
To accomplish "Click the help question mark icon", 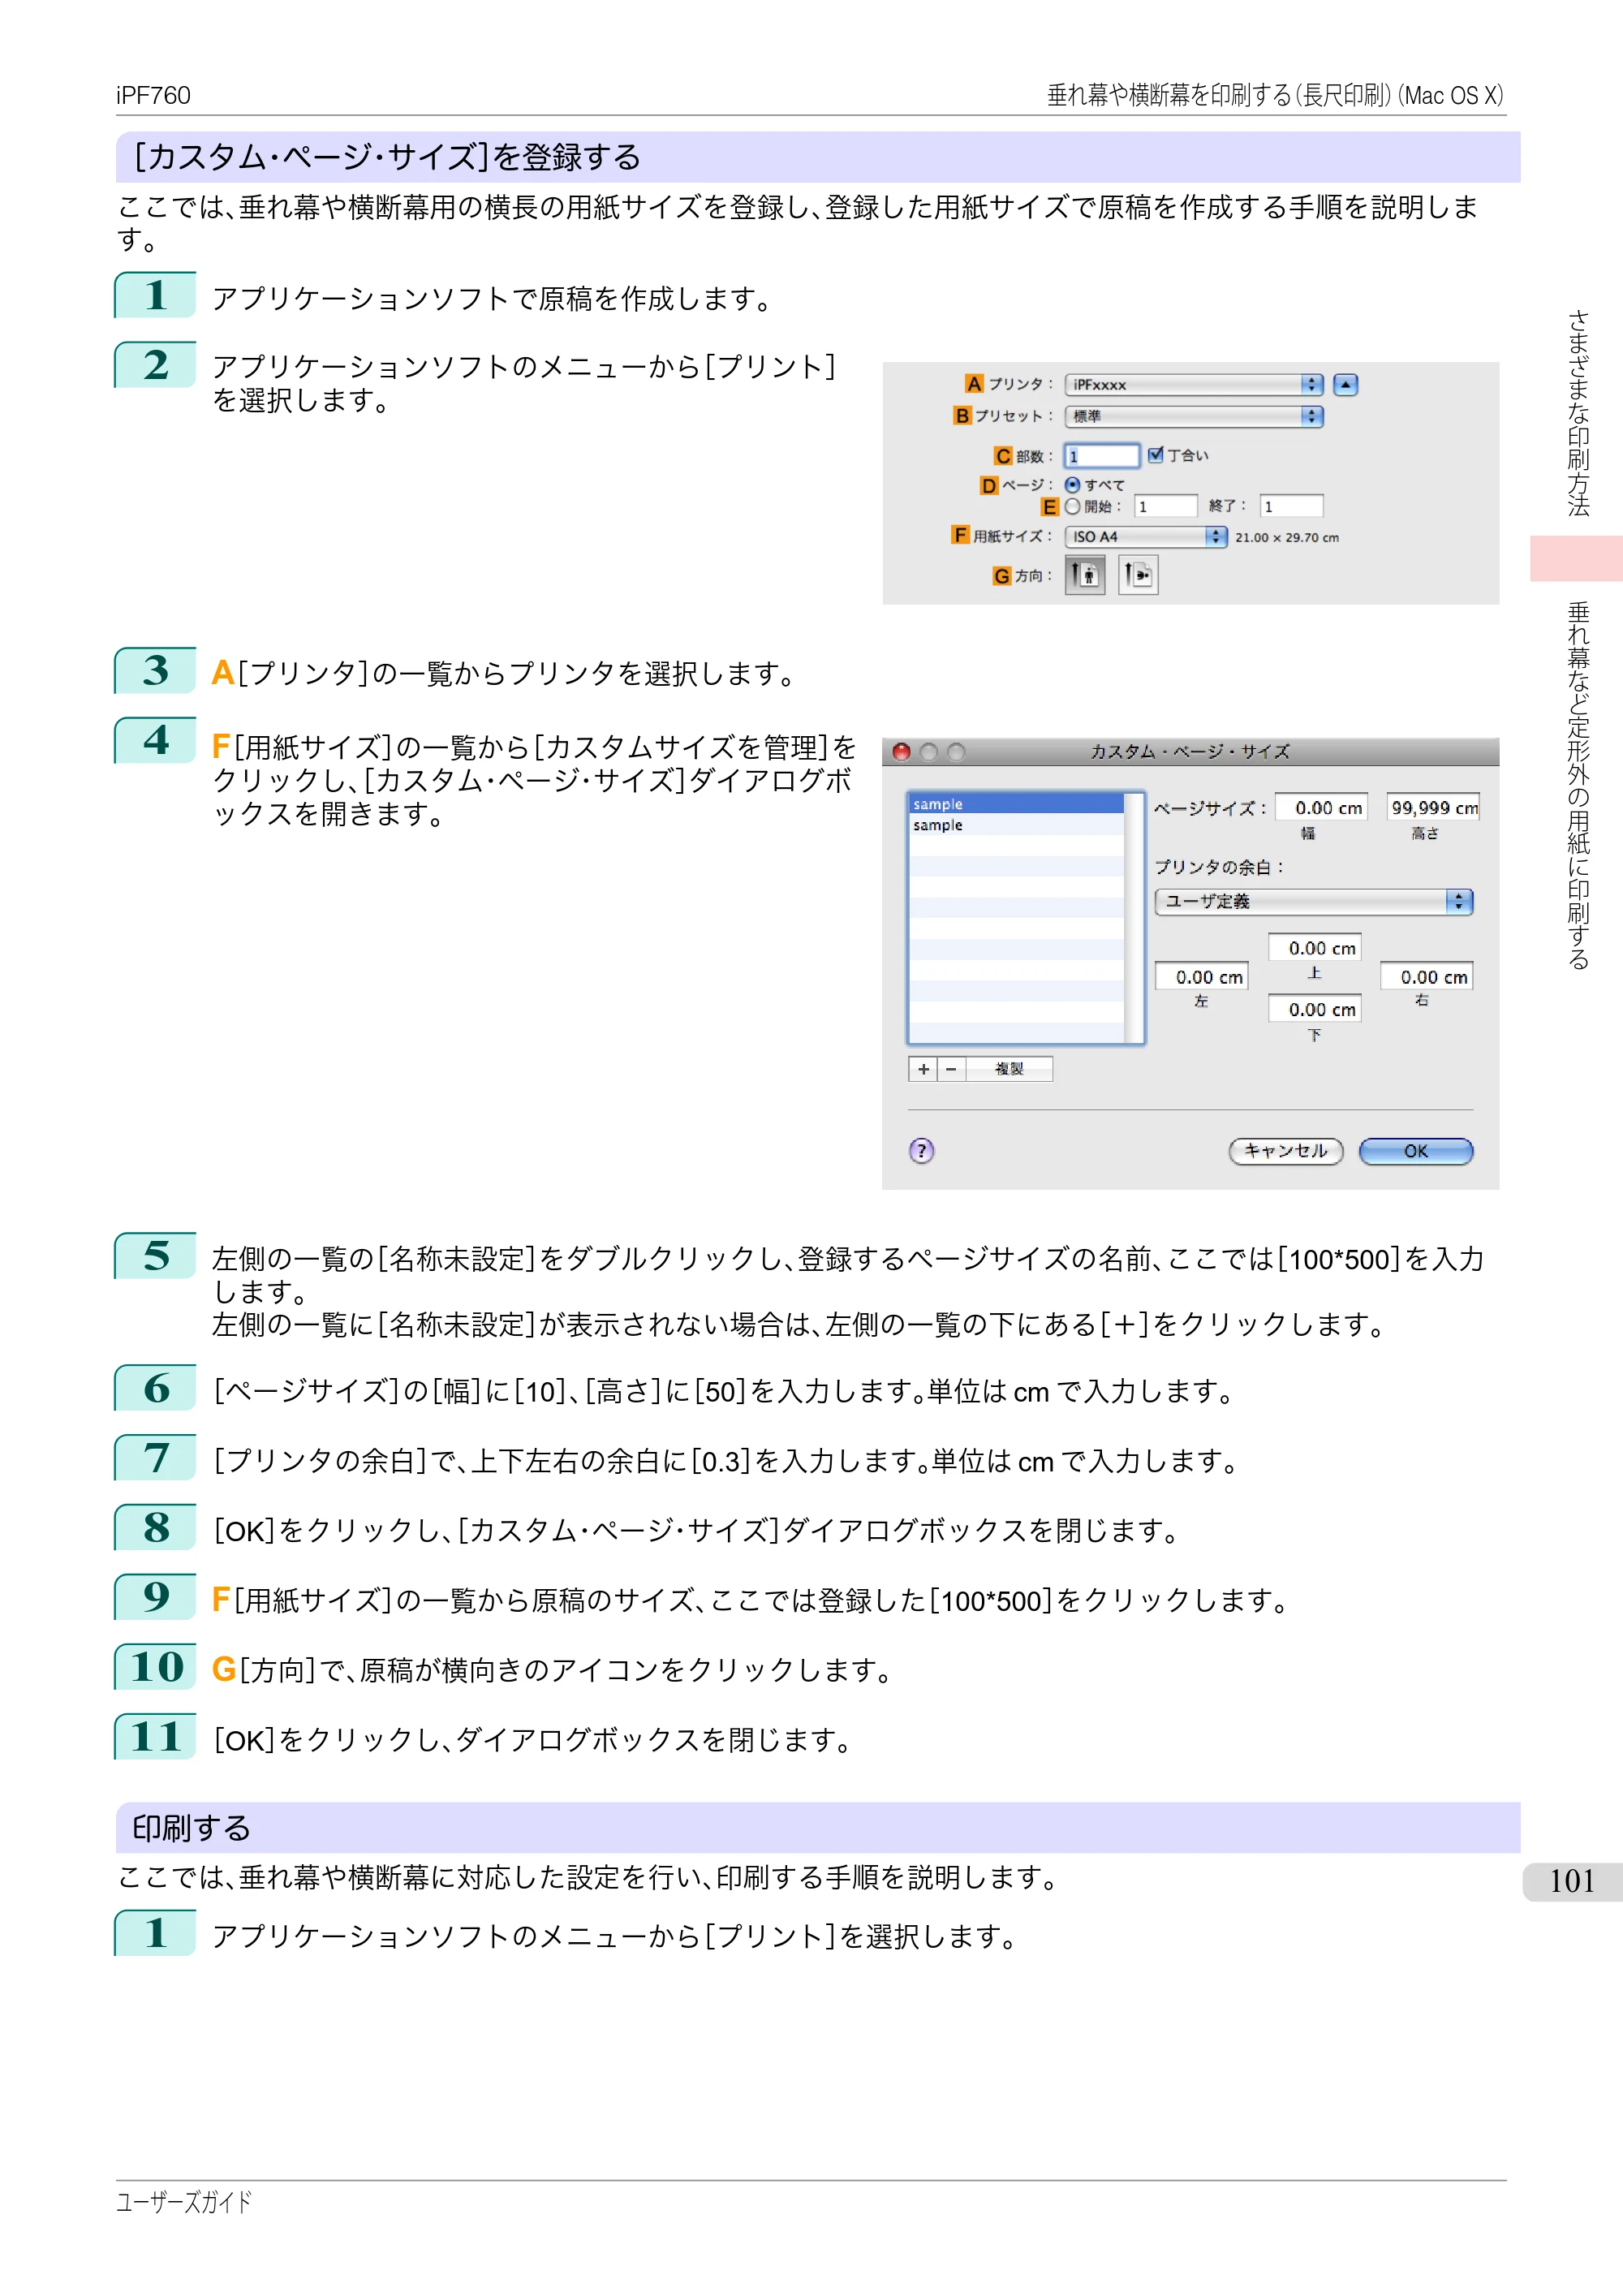I will 921,1151.
